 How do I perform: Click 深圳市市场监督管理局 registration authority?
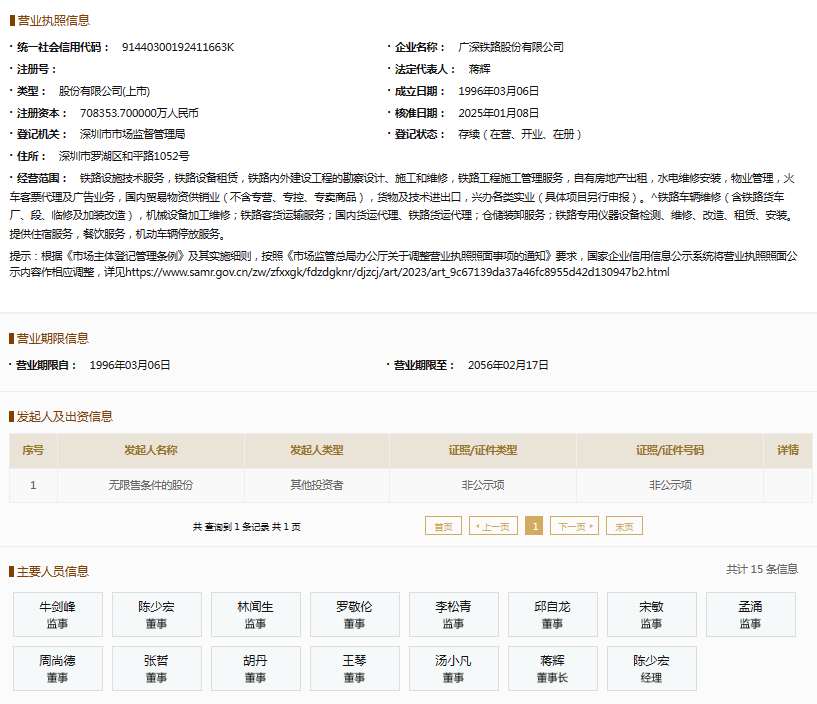(x=132, y=134)
